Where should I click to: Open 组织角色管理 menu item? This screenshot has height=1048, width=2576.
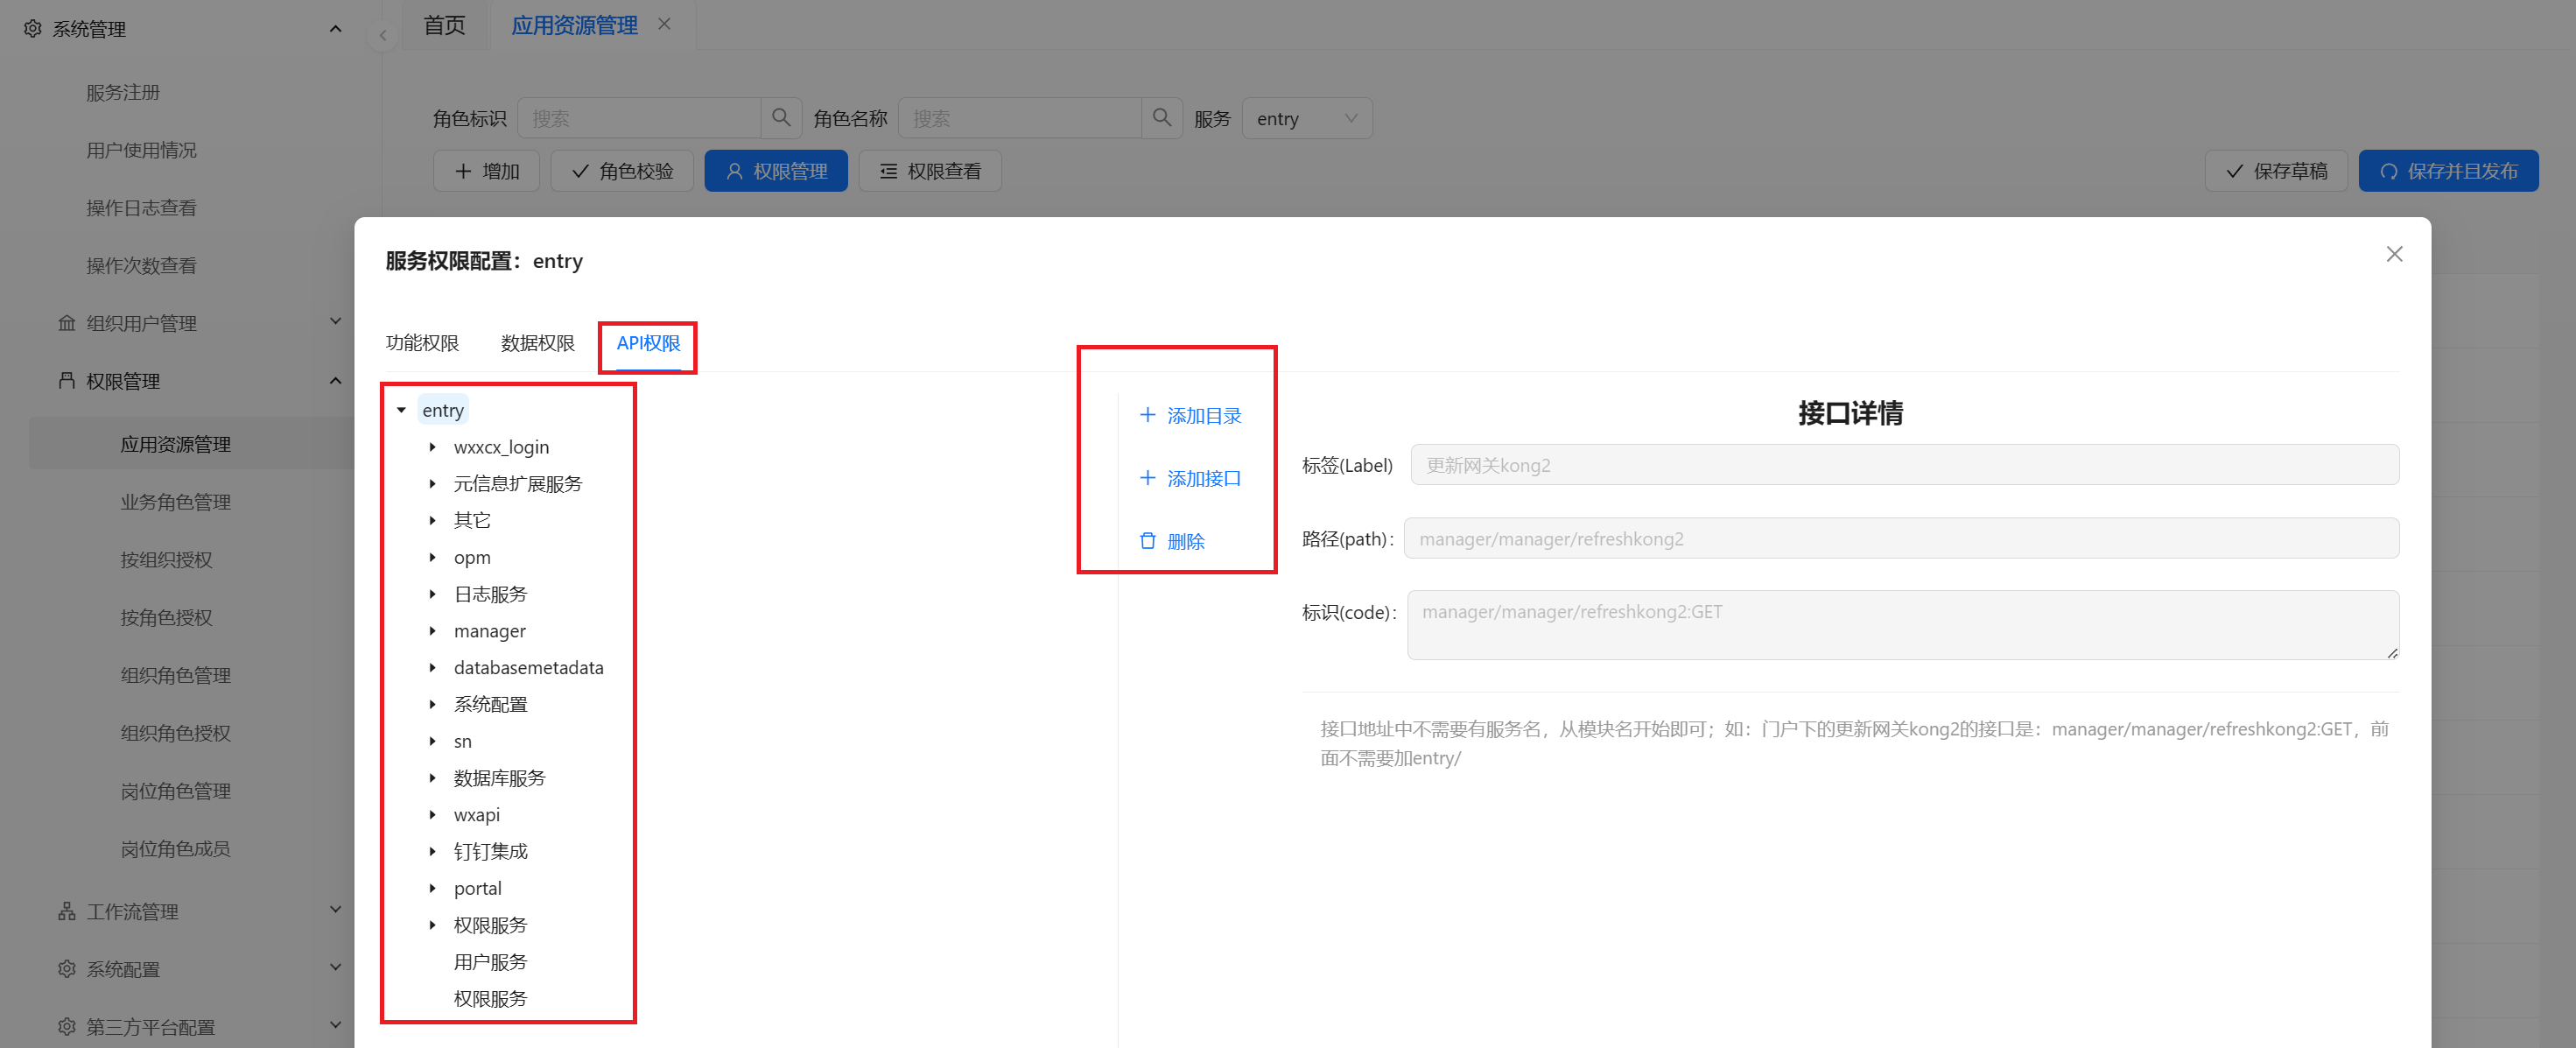[176, 676]
